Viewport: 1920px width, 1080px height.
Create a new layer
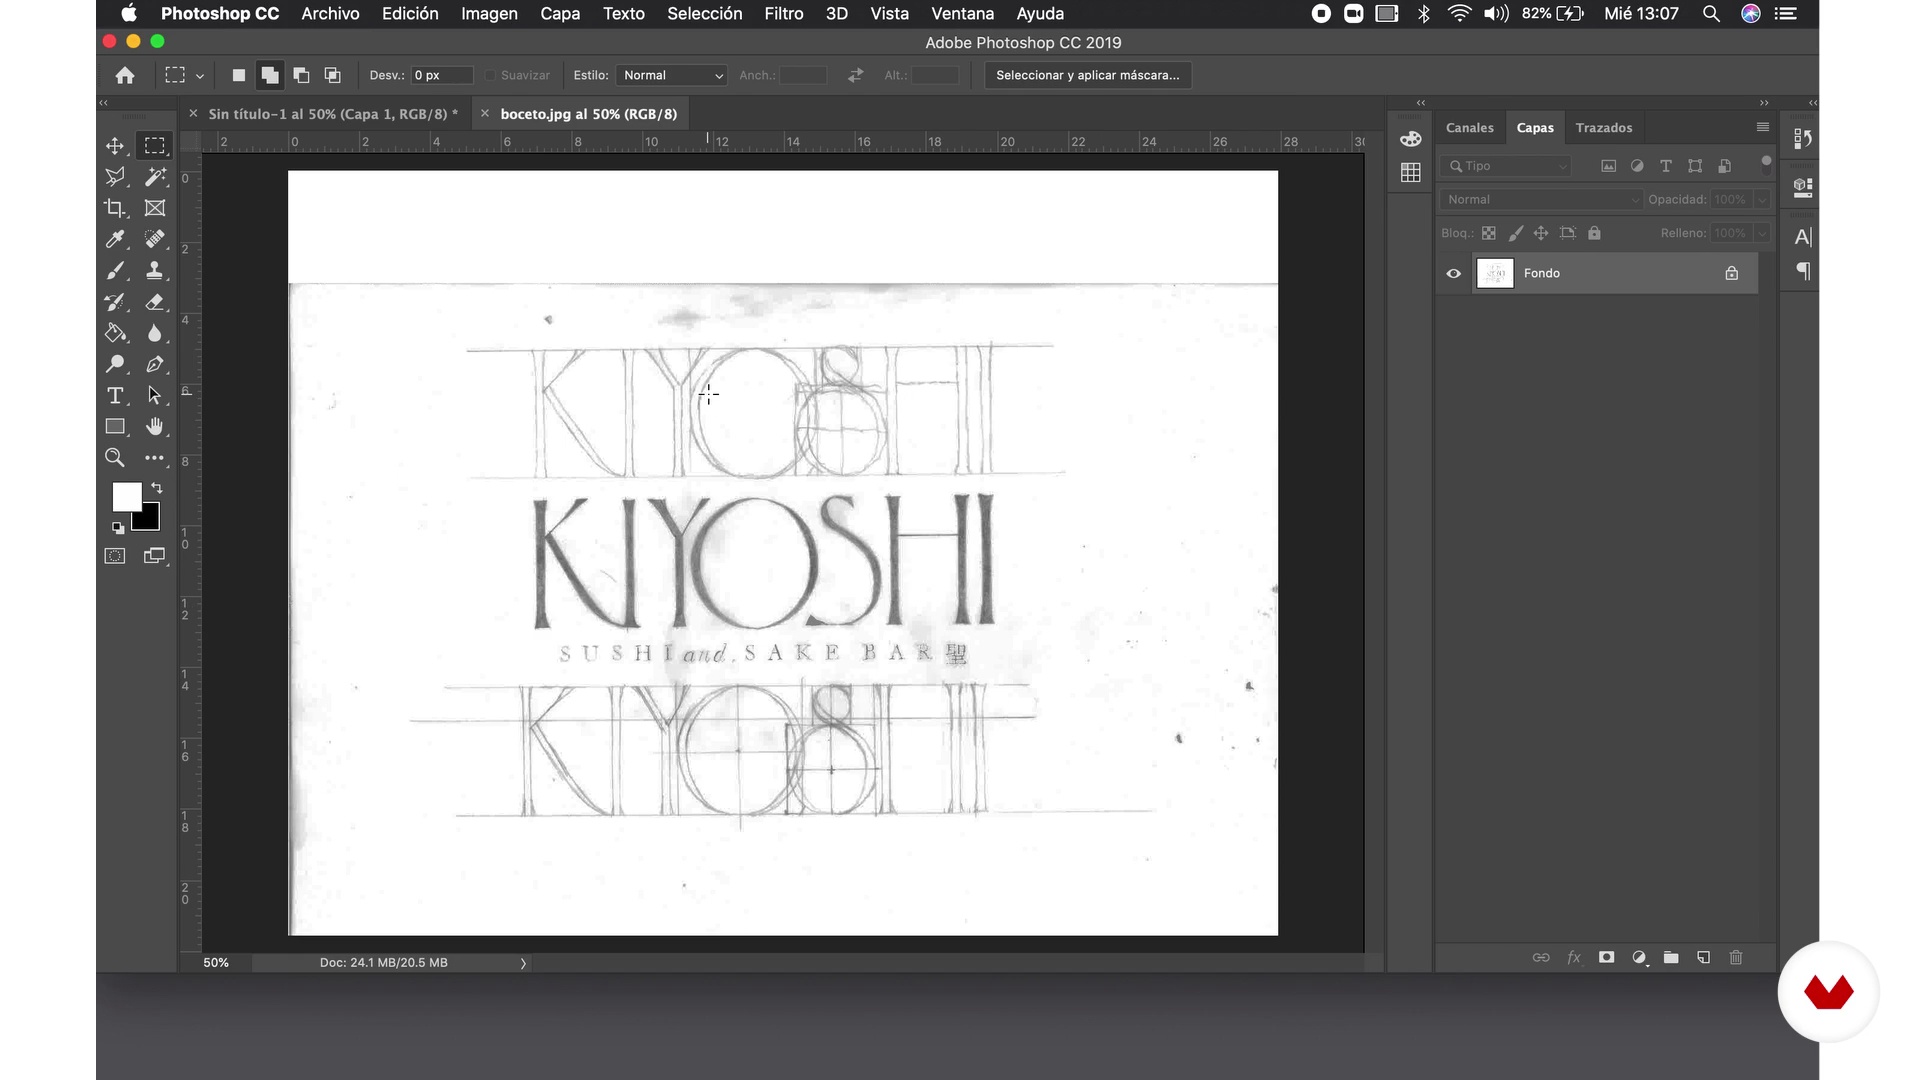(1703, 957)
